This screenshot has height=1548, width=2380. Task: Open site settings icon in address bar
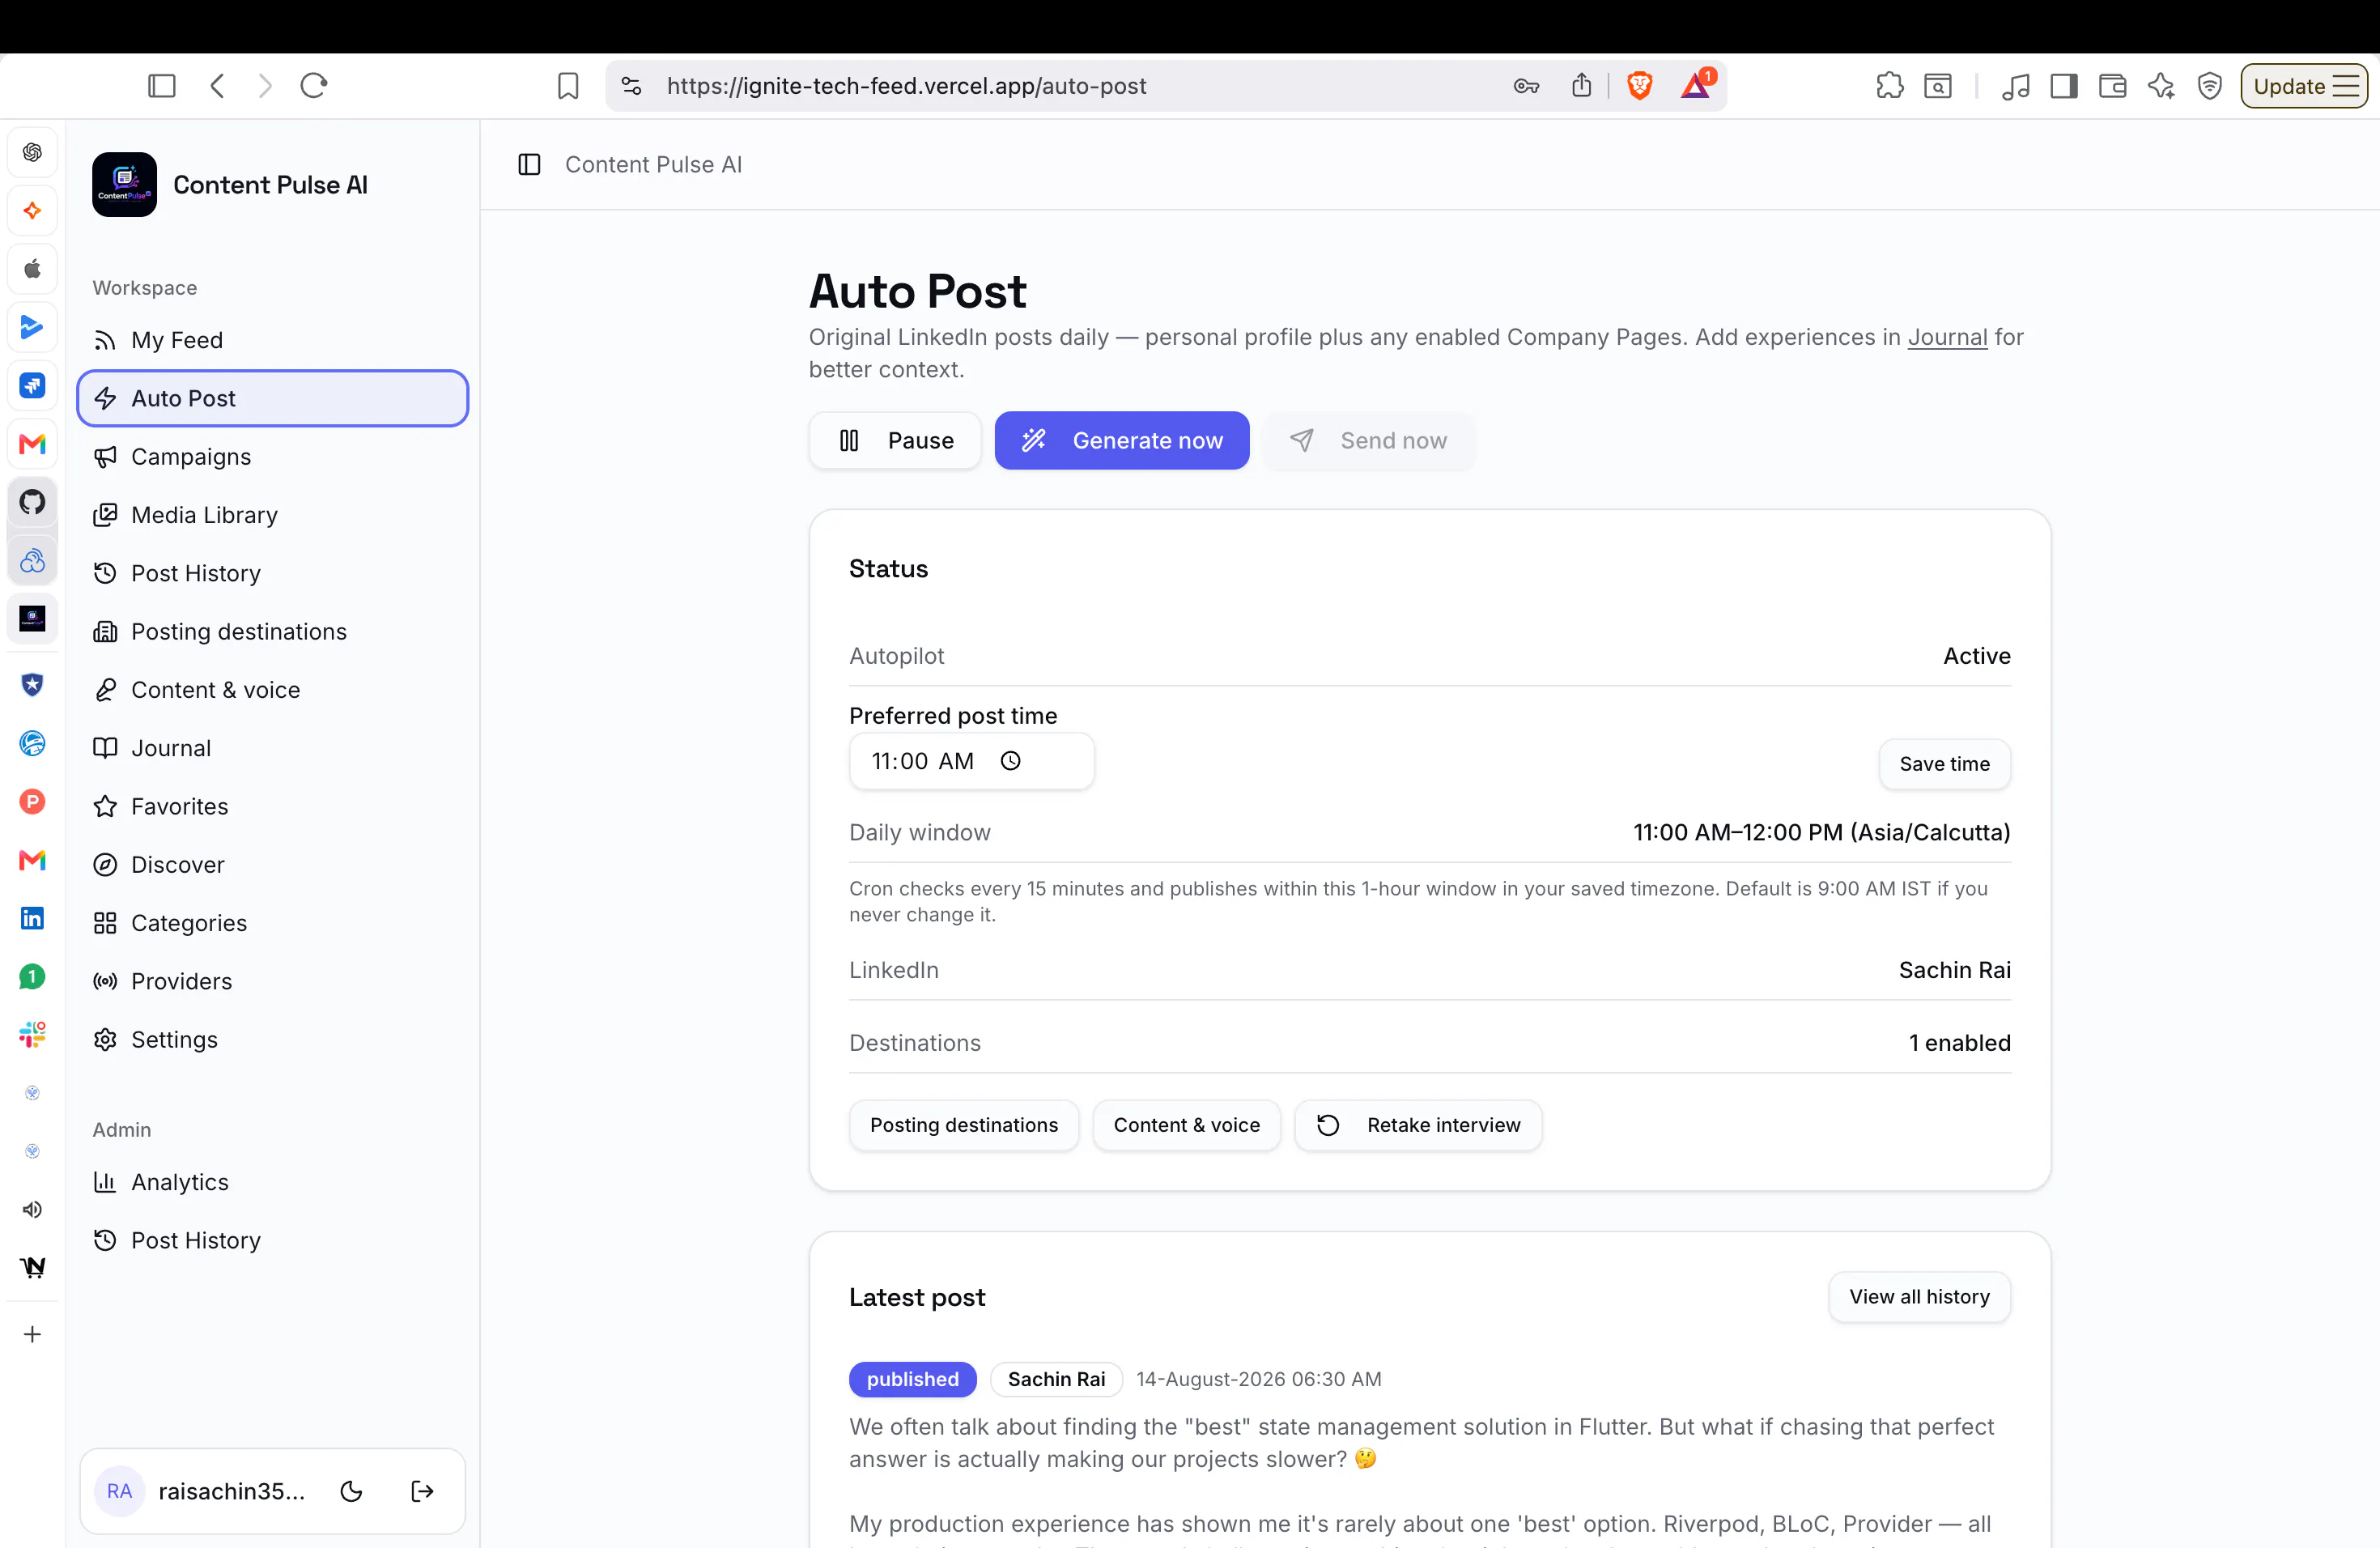click(631, 86)
